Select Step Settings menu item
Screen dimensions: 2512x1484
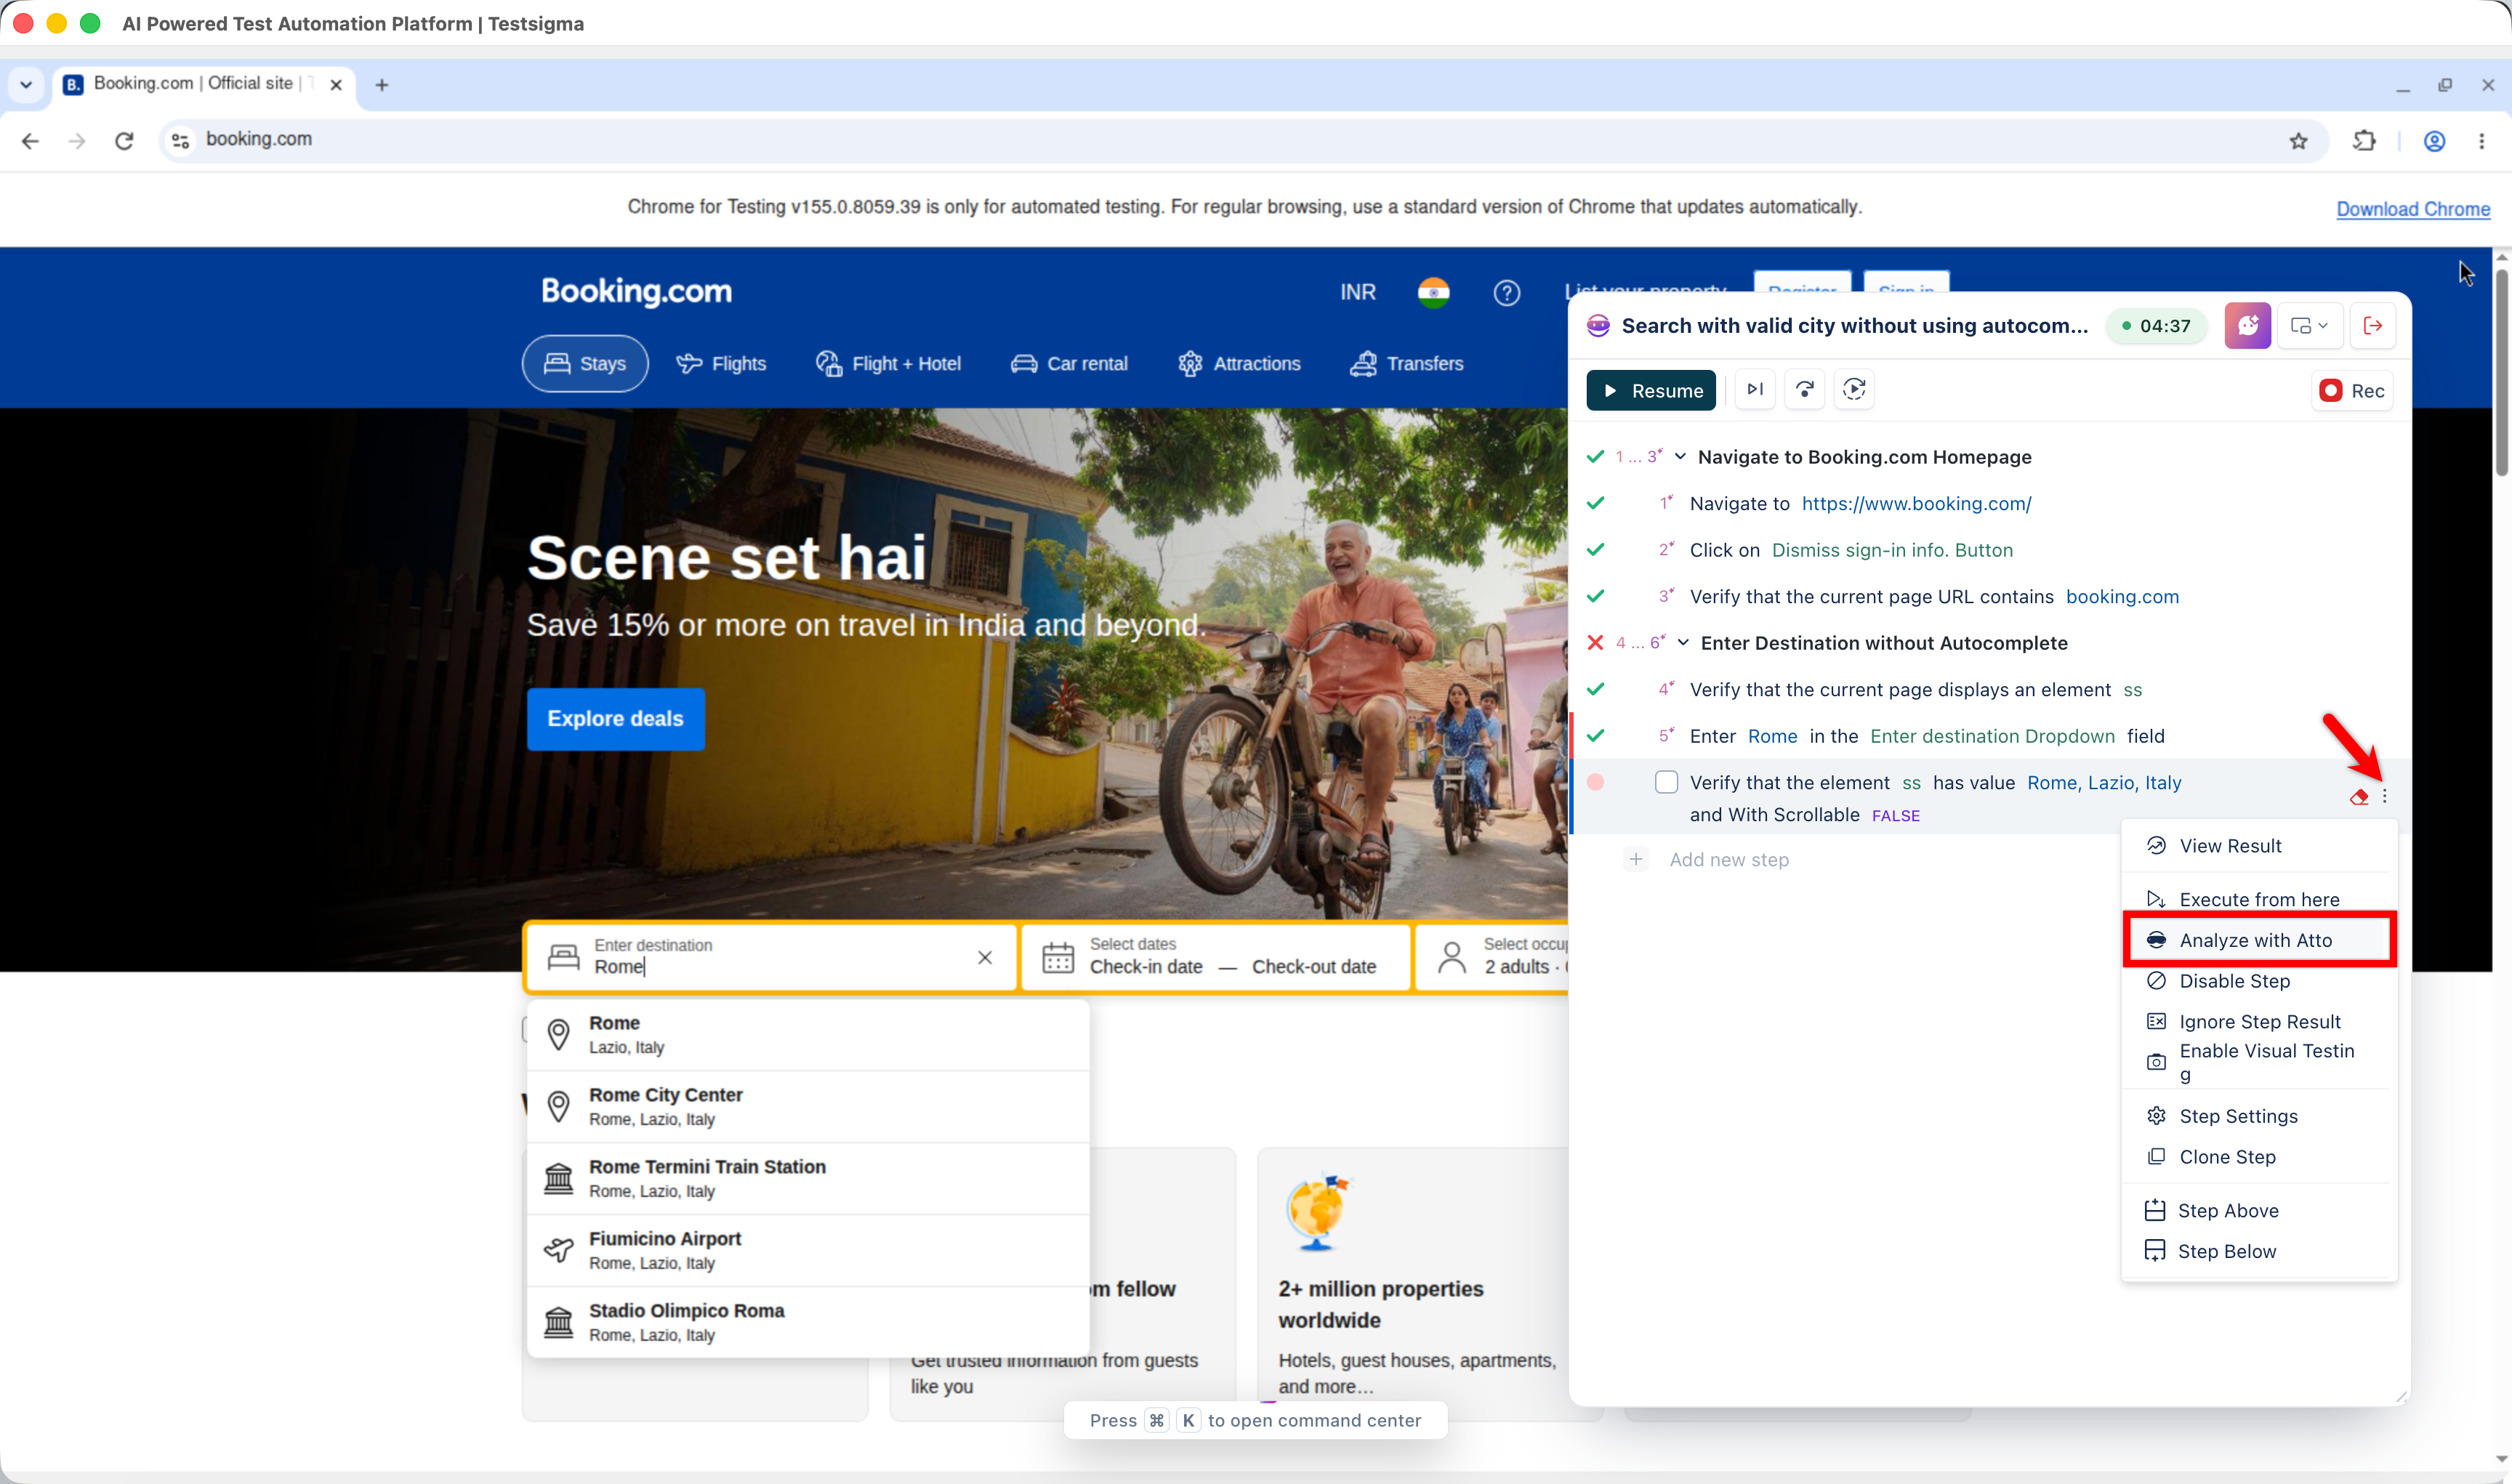coord(2259,1116)
